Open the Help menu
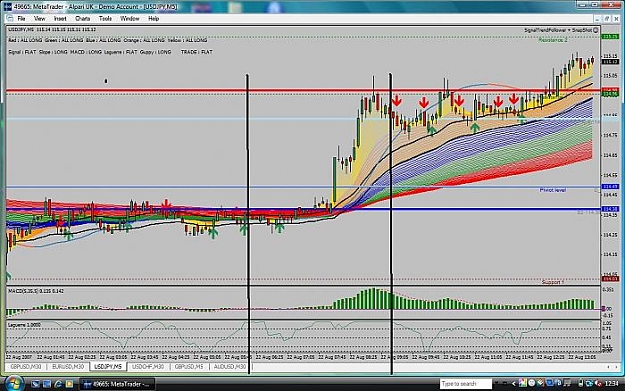This screenshot has width=625, height=391. (x=153, y=18)
